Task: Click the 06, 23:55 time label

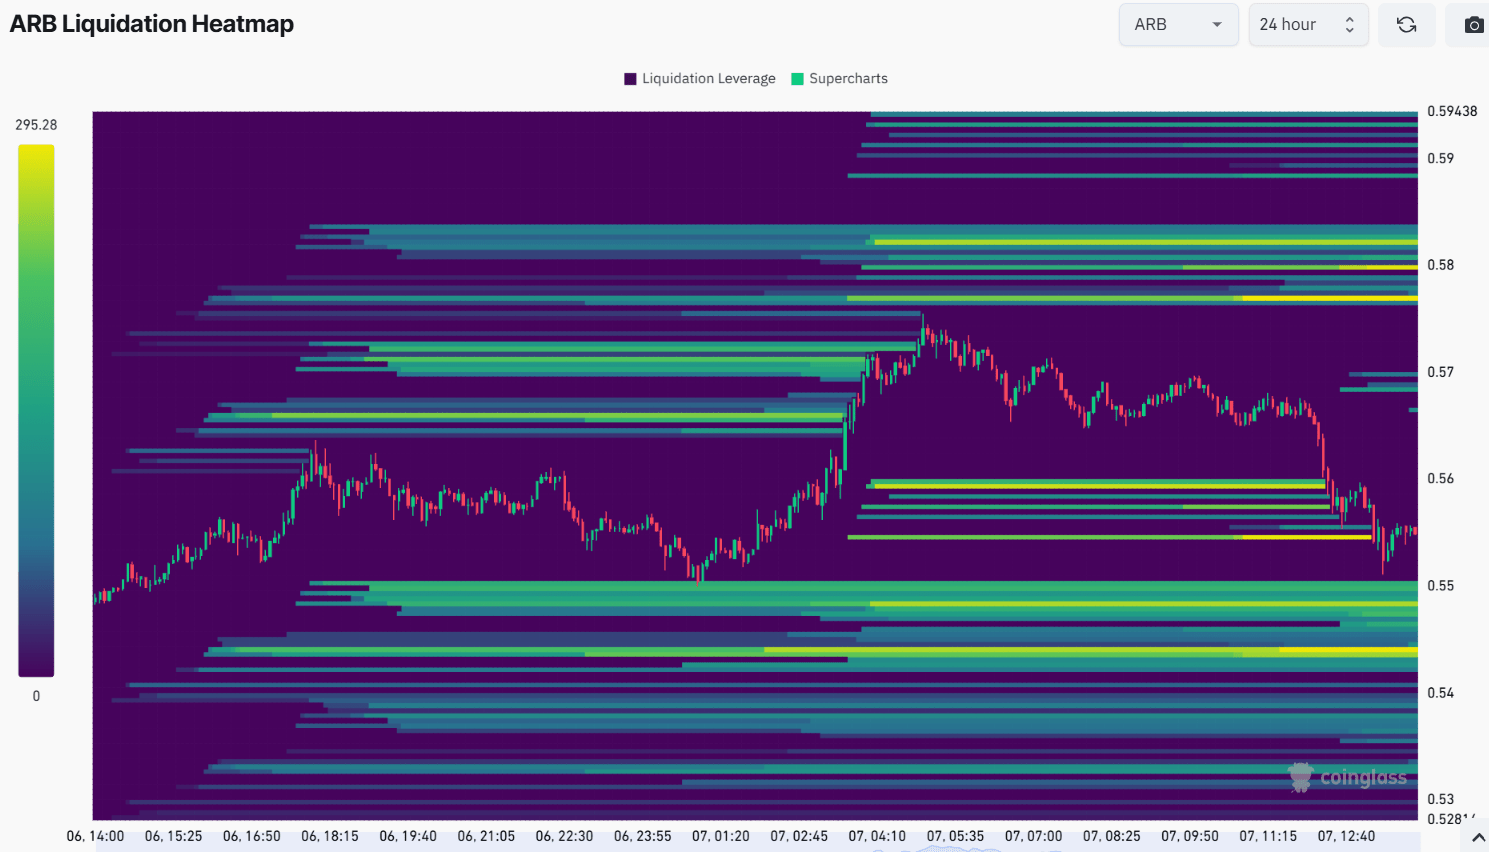Action: (642, 836)
